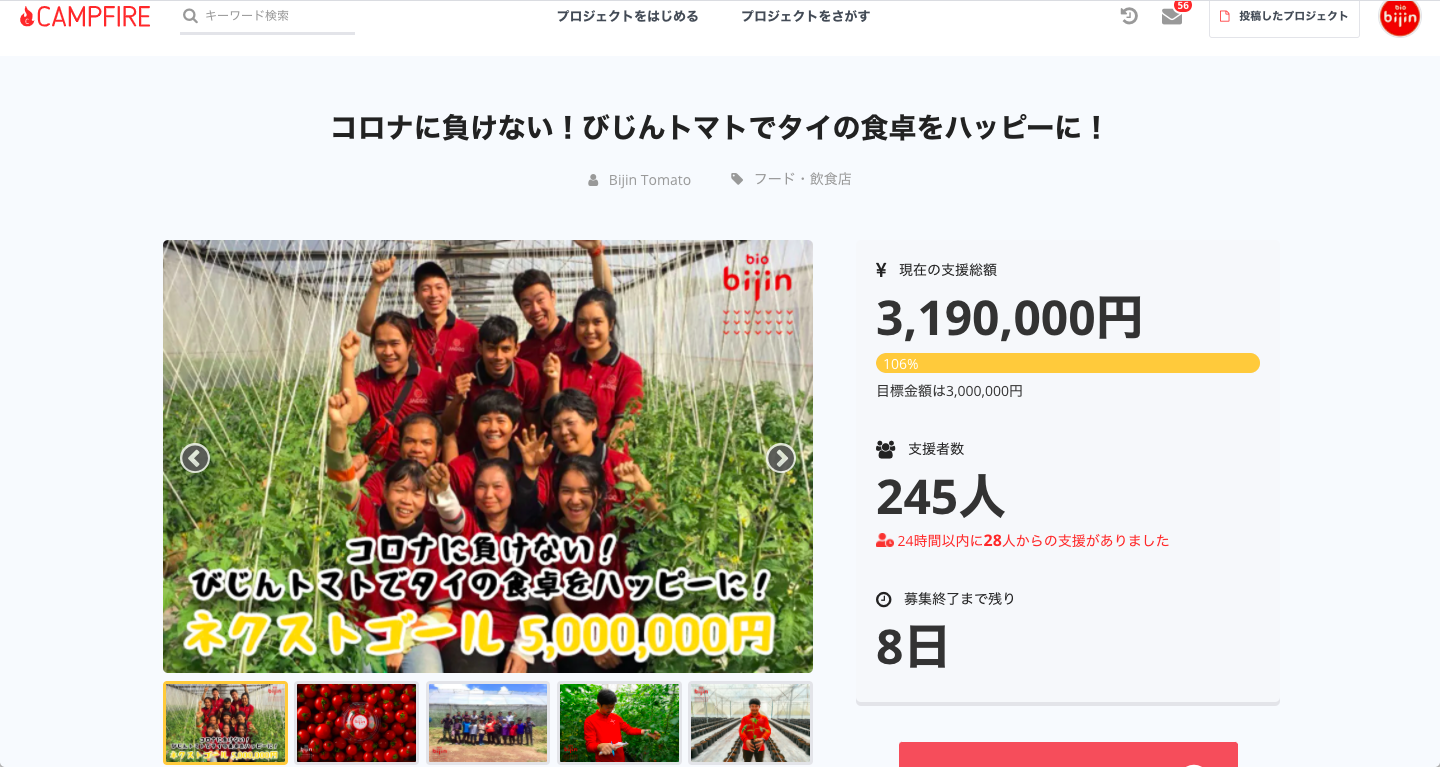Open プロジェクトをはじめる menu

tap(627, 16)
